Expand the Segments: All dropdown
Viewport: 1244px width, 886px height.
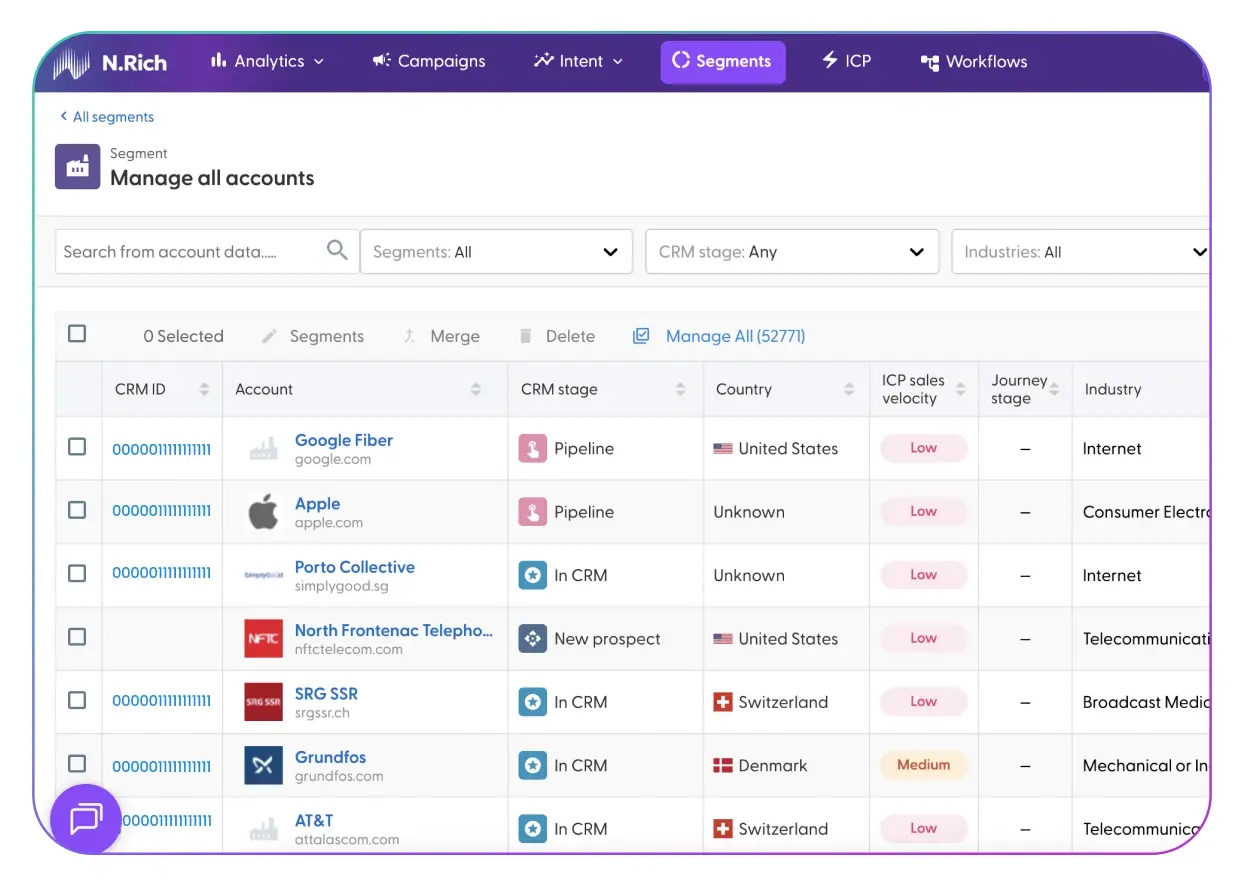tap(496, 252)
